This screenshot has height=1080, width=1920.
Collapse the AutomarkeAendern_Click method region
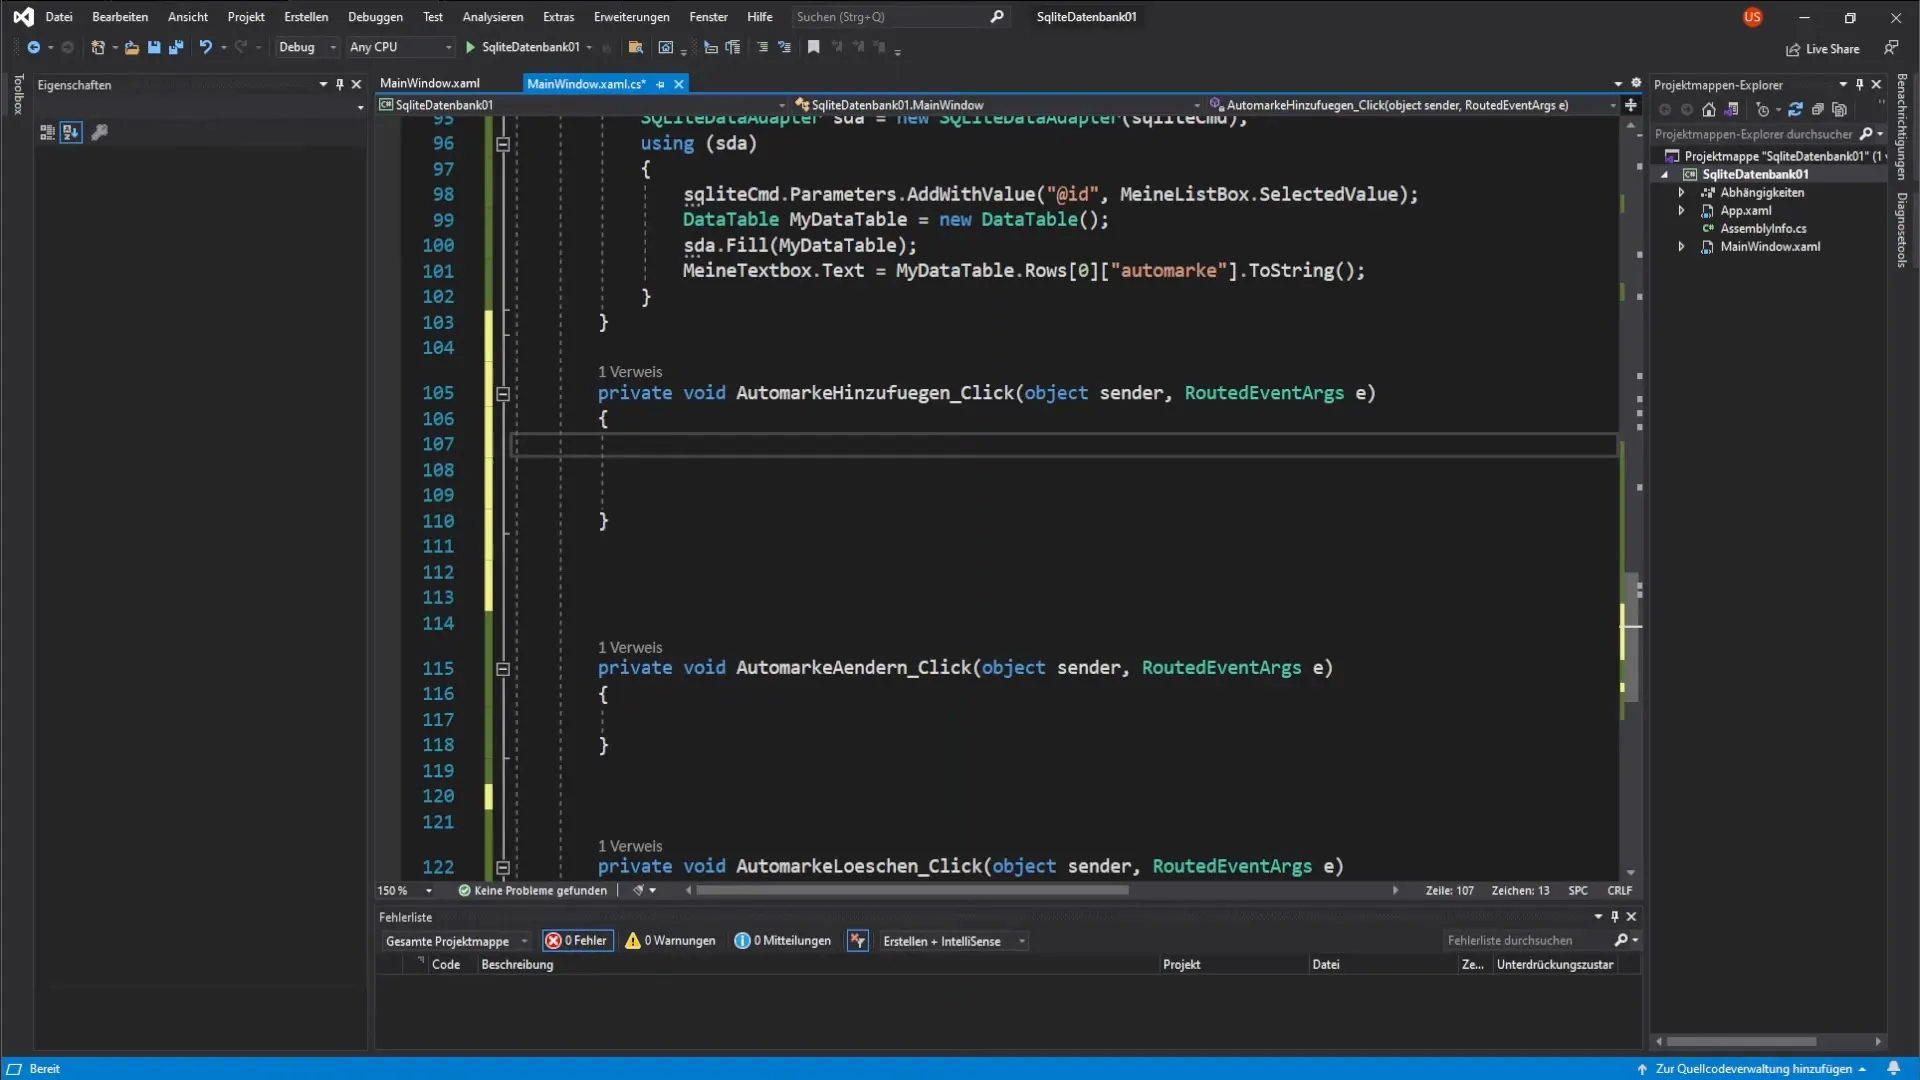click(503, 669)
